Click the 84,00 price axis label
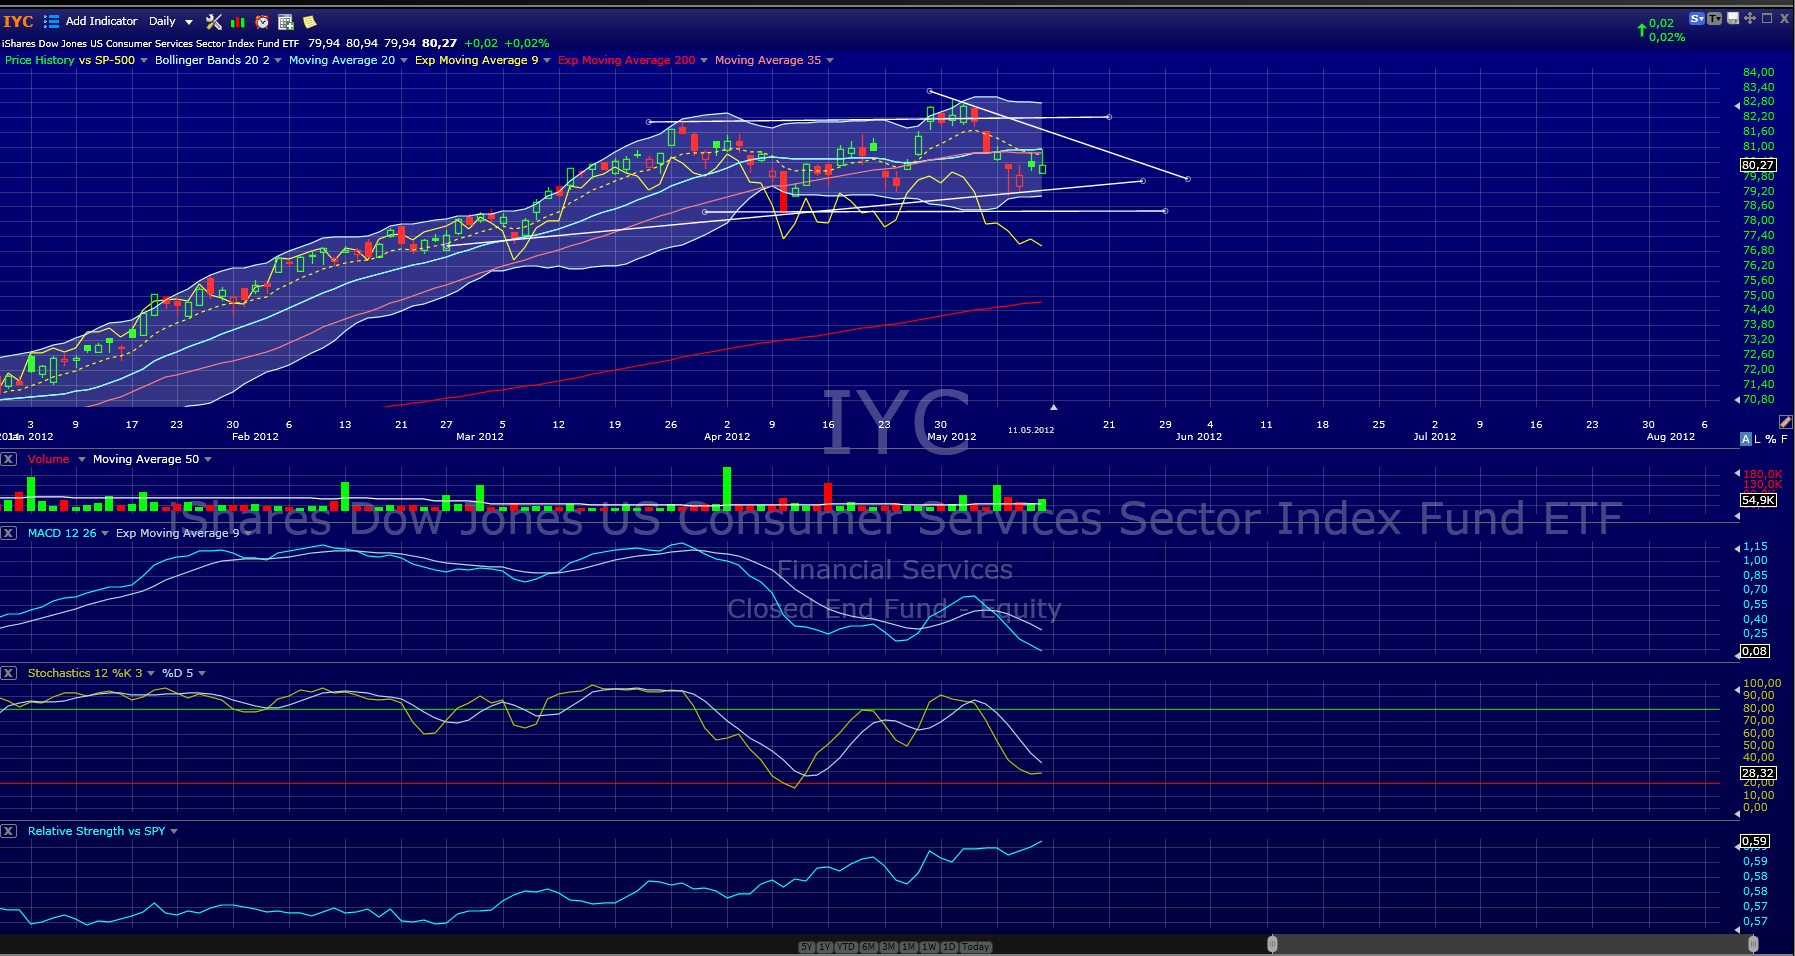This screenshot has width=1795, height=956. 1759,72
